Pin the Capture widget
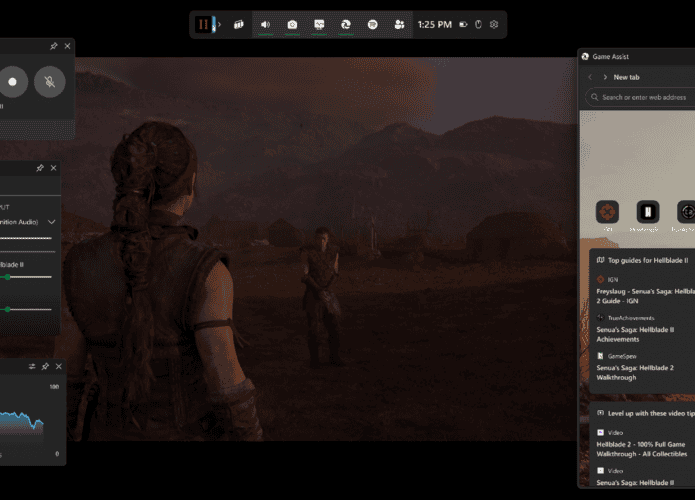The width and height of the screenshot is (695, 500). click(x=54, y=46)
